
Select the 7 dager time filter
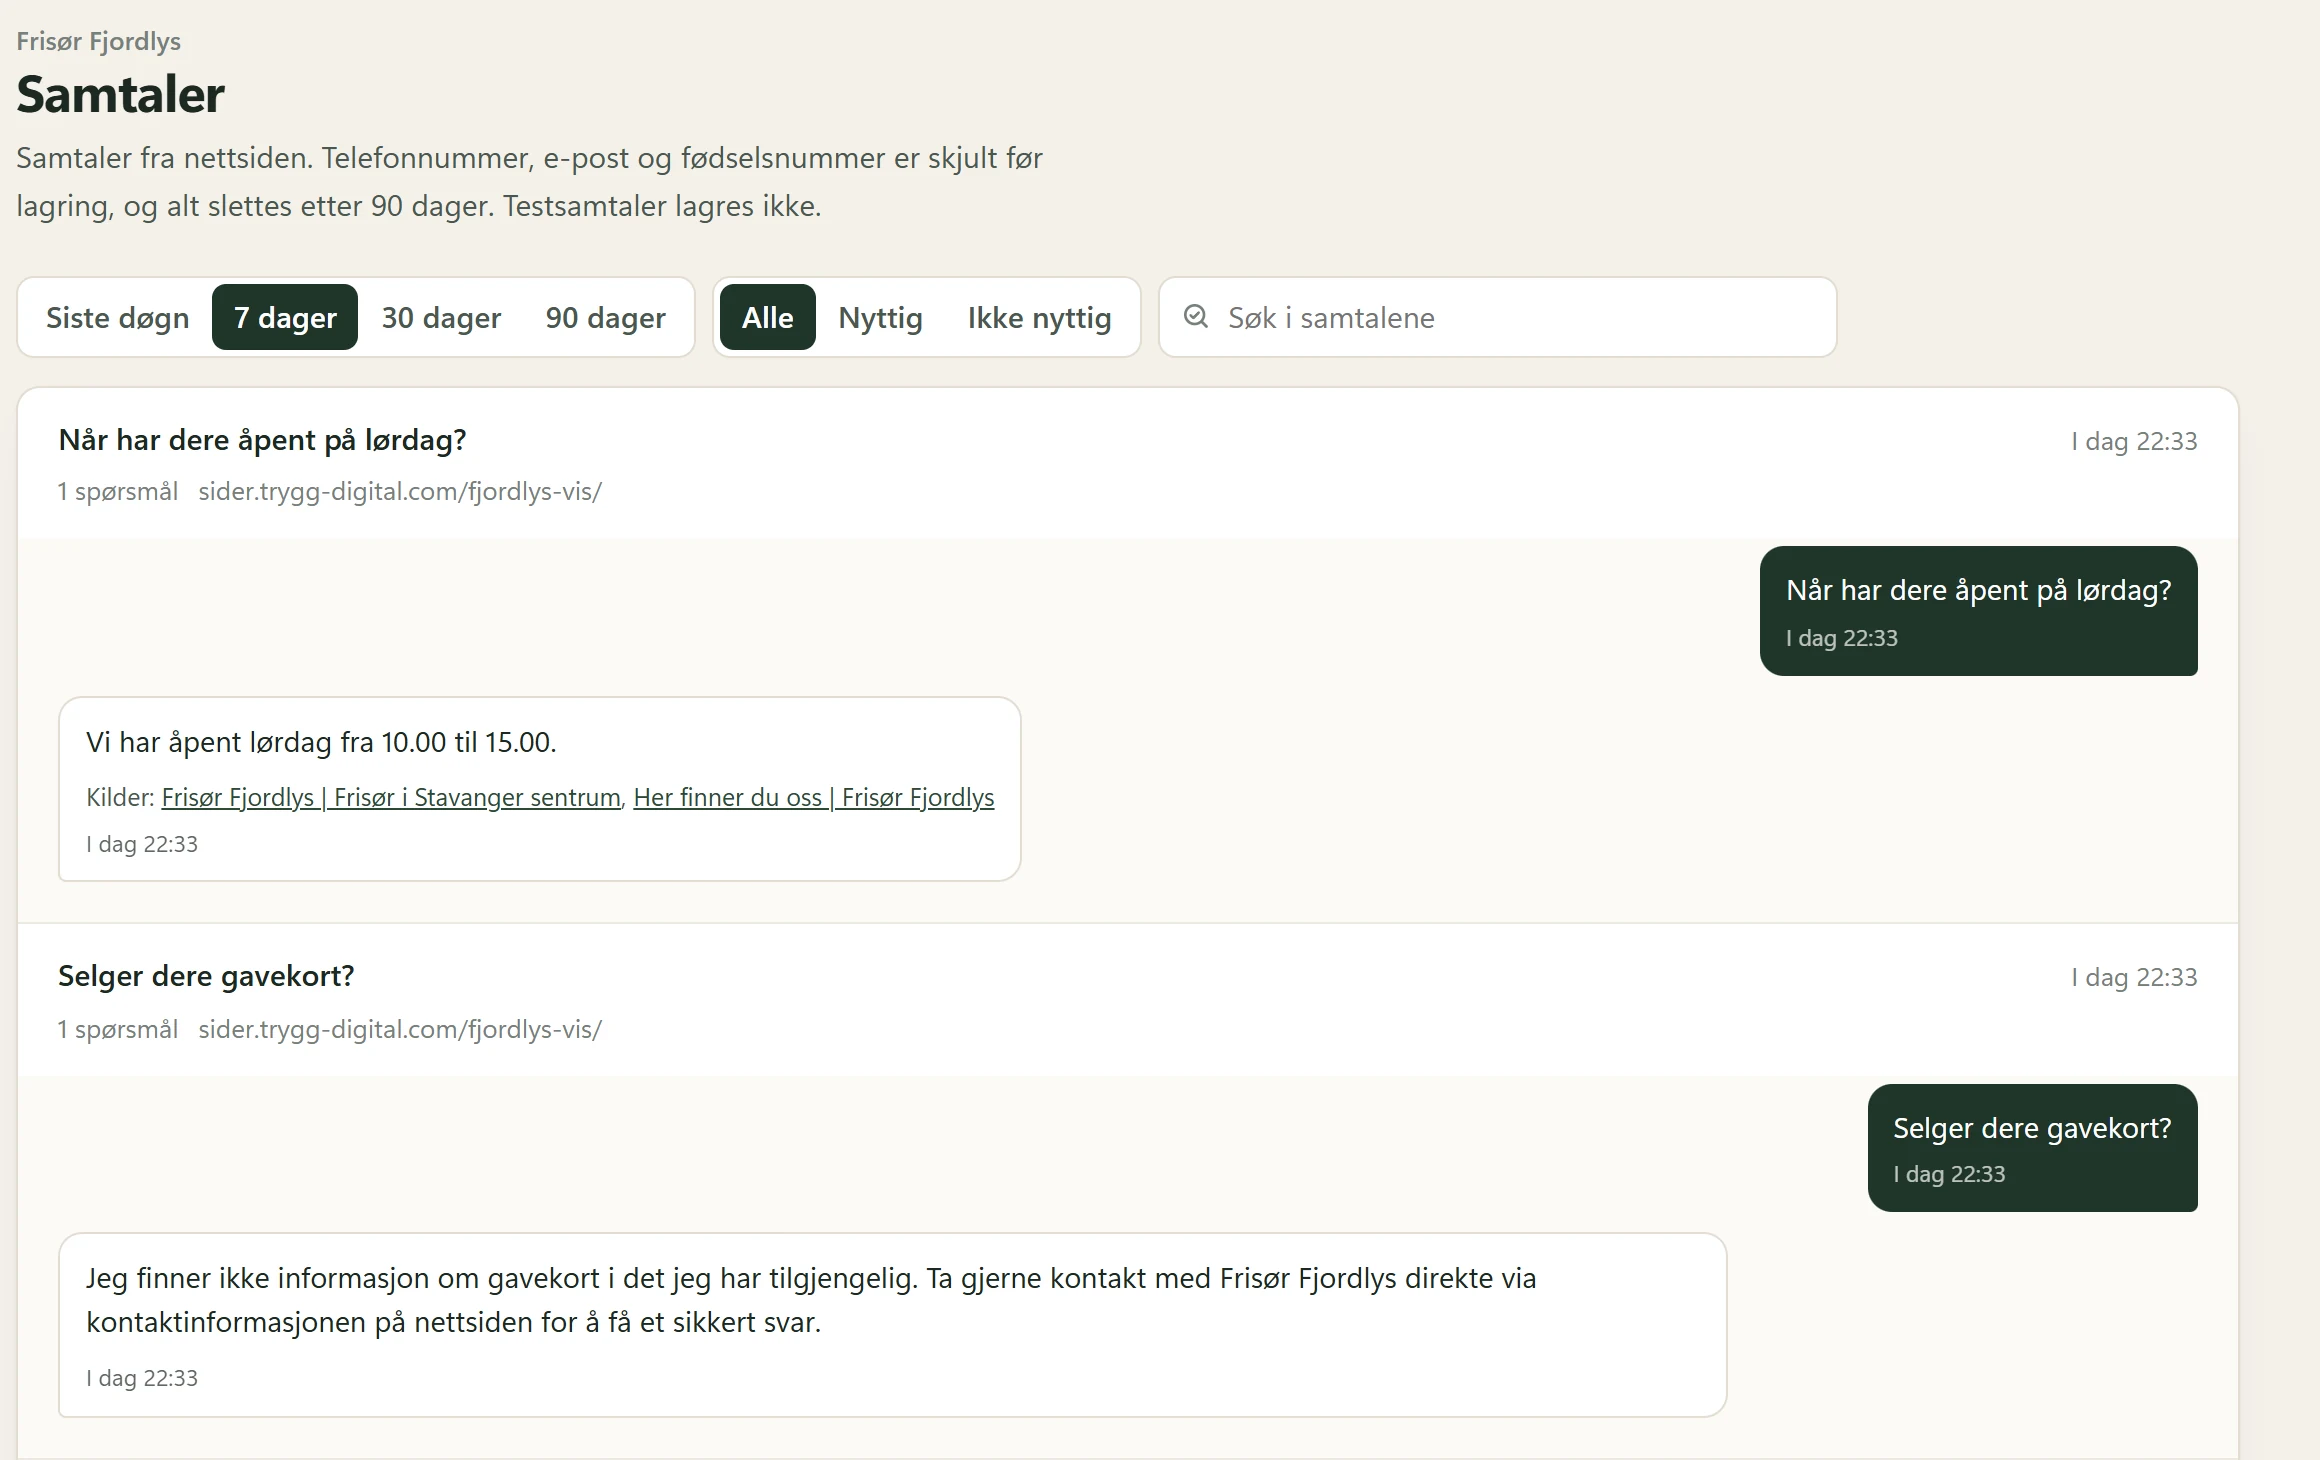pyautogui.click(x=285, y=317)
